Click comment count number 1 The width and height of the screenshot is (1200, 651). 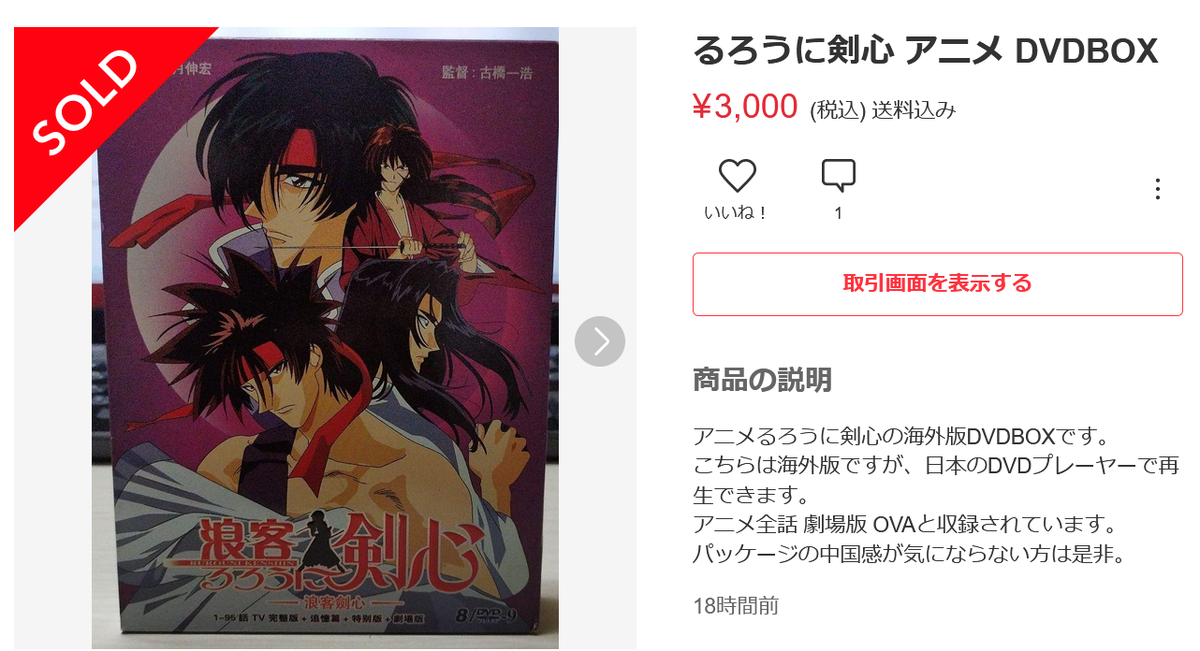click(838, 213)
